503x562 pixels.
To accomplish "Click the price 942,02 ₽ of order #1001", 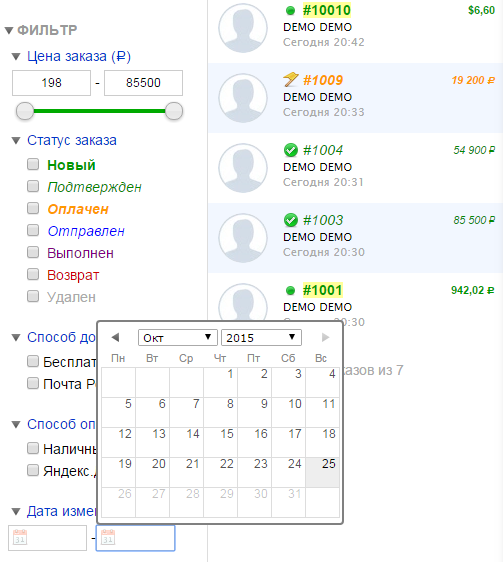I will click(473, 290).
